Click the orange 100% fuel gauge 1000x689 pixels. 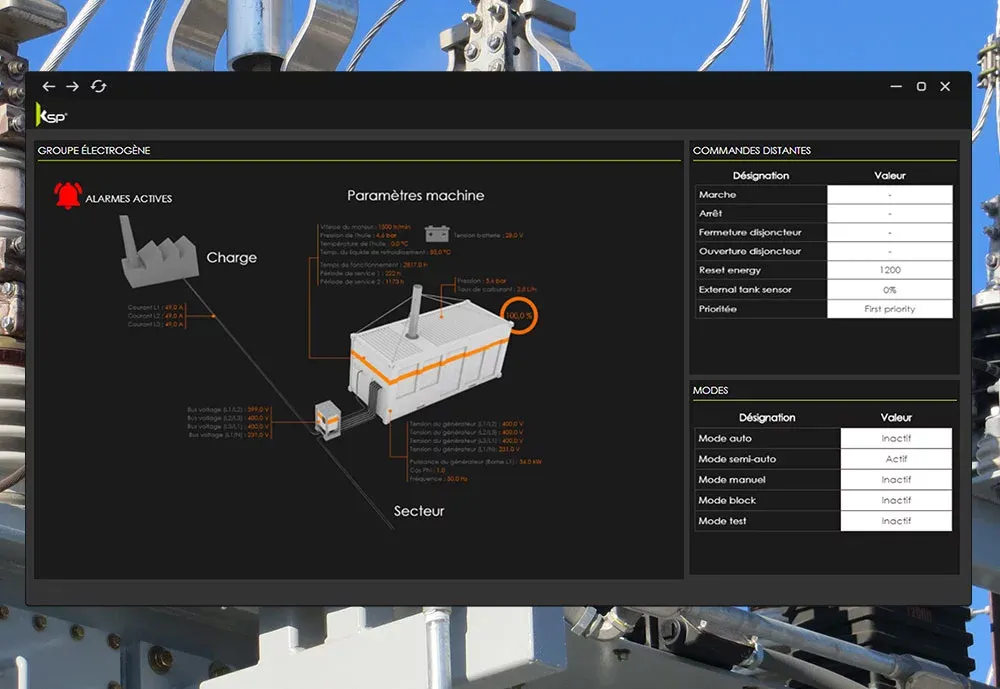(519, 315)
